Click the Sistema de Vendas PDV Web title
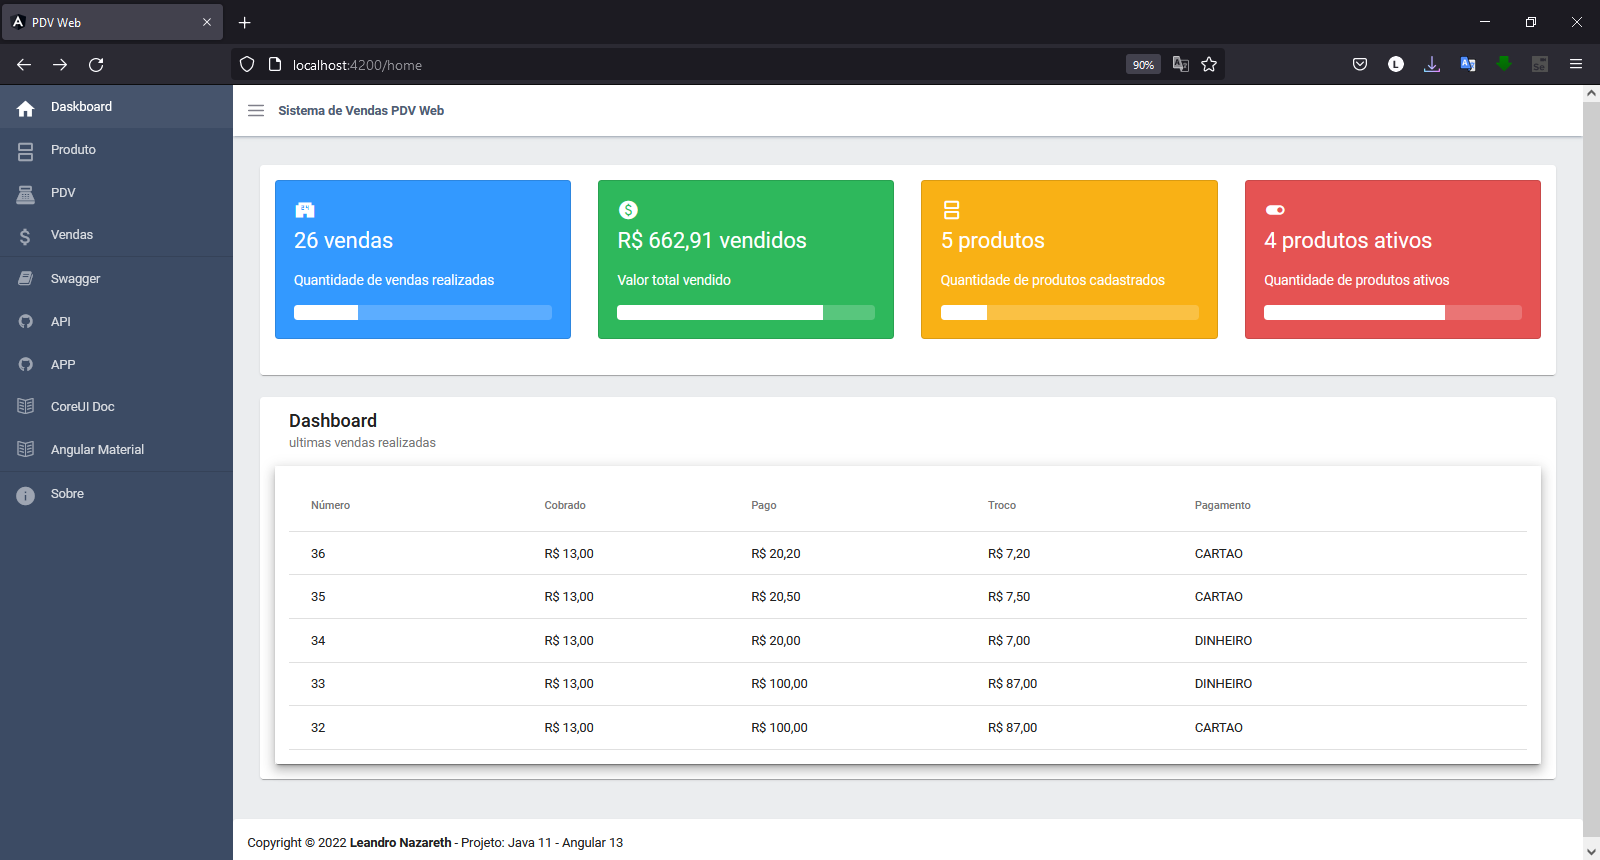 [361, 111]
